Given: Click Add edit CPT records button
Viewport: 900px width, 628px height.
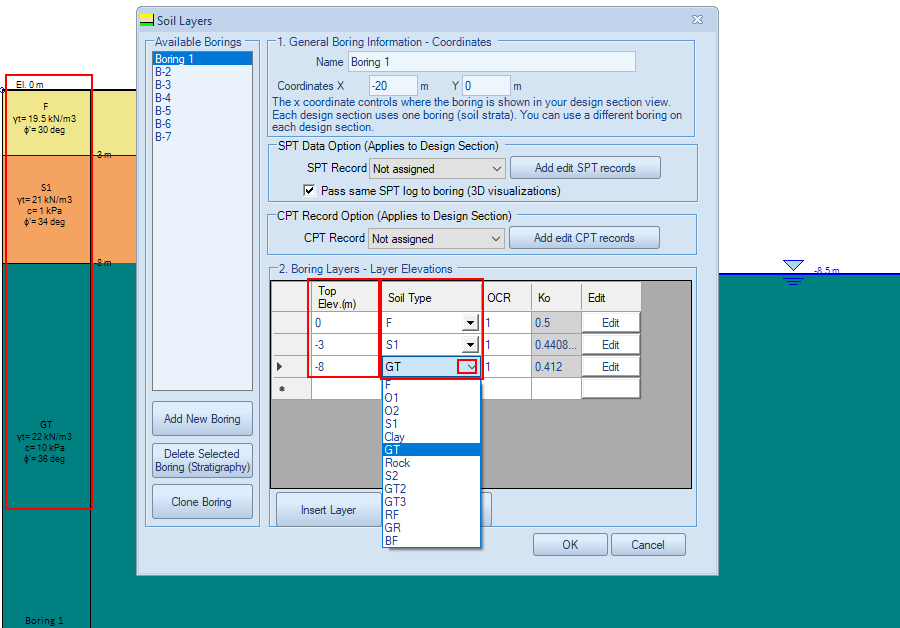Looking at the screenshot, I should click(x=584, y=238).
